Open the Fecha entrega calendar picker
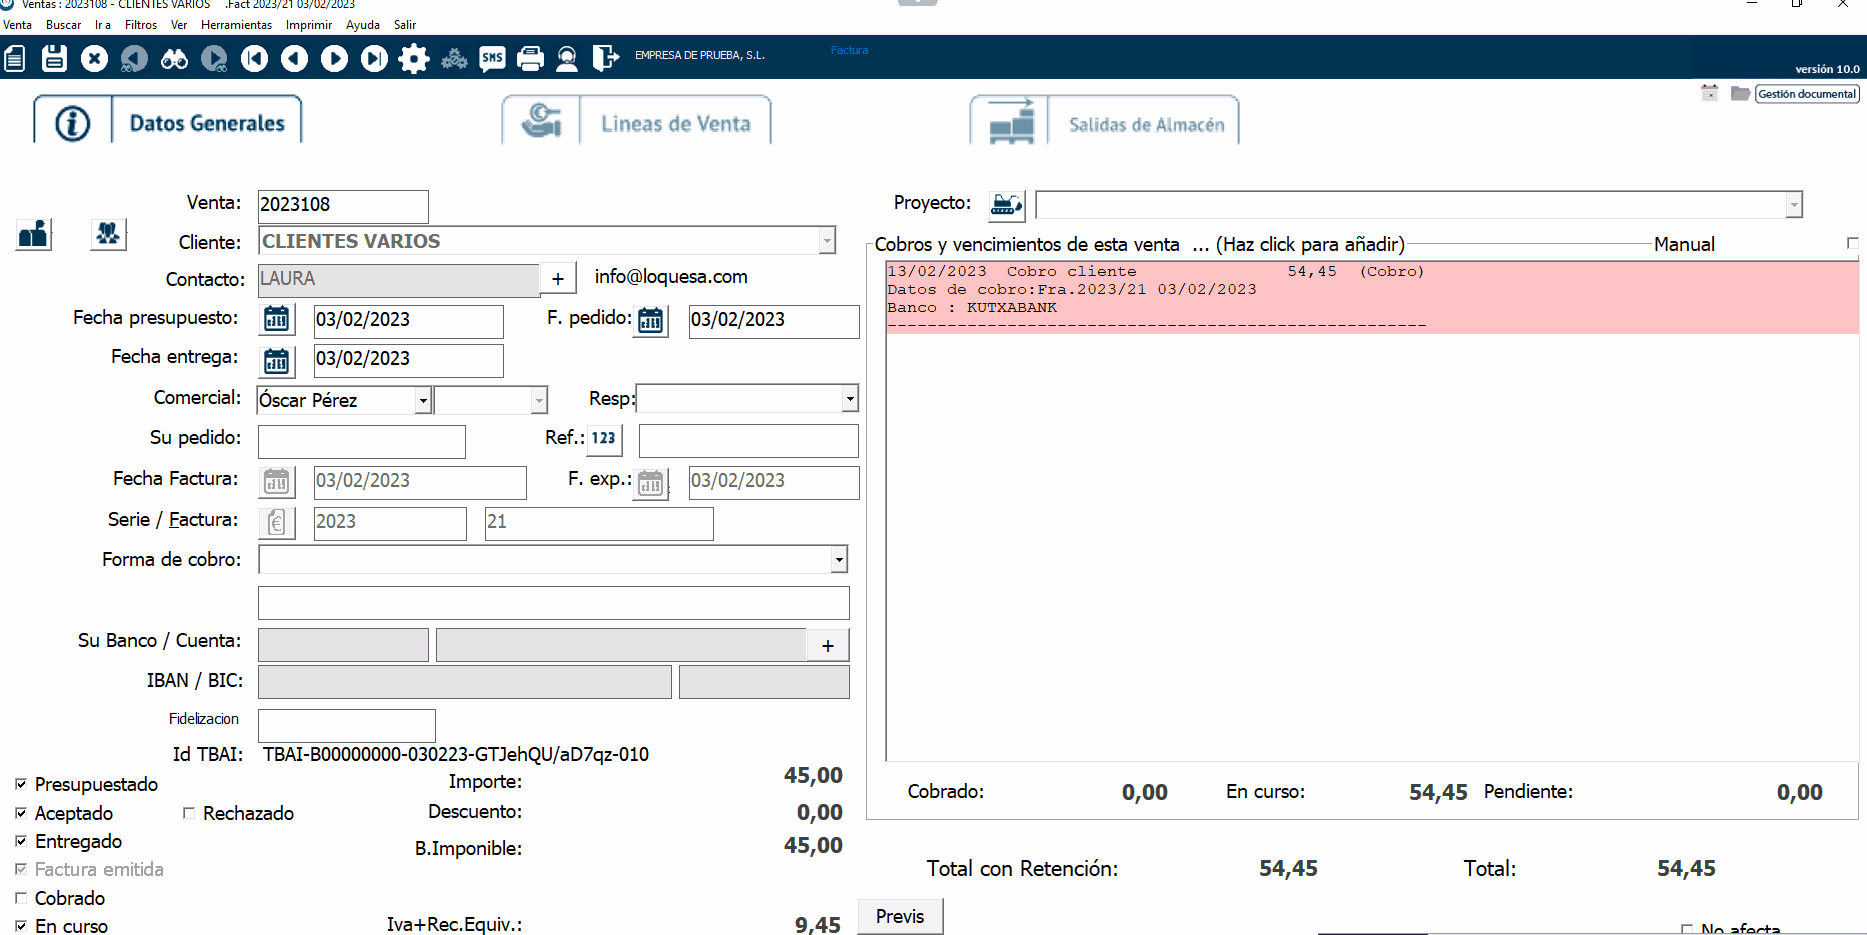 point(277,361)
